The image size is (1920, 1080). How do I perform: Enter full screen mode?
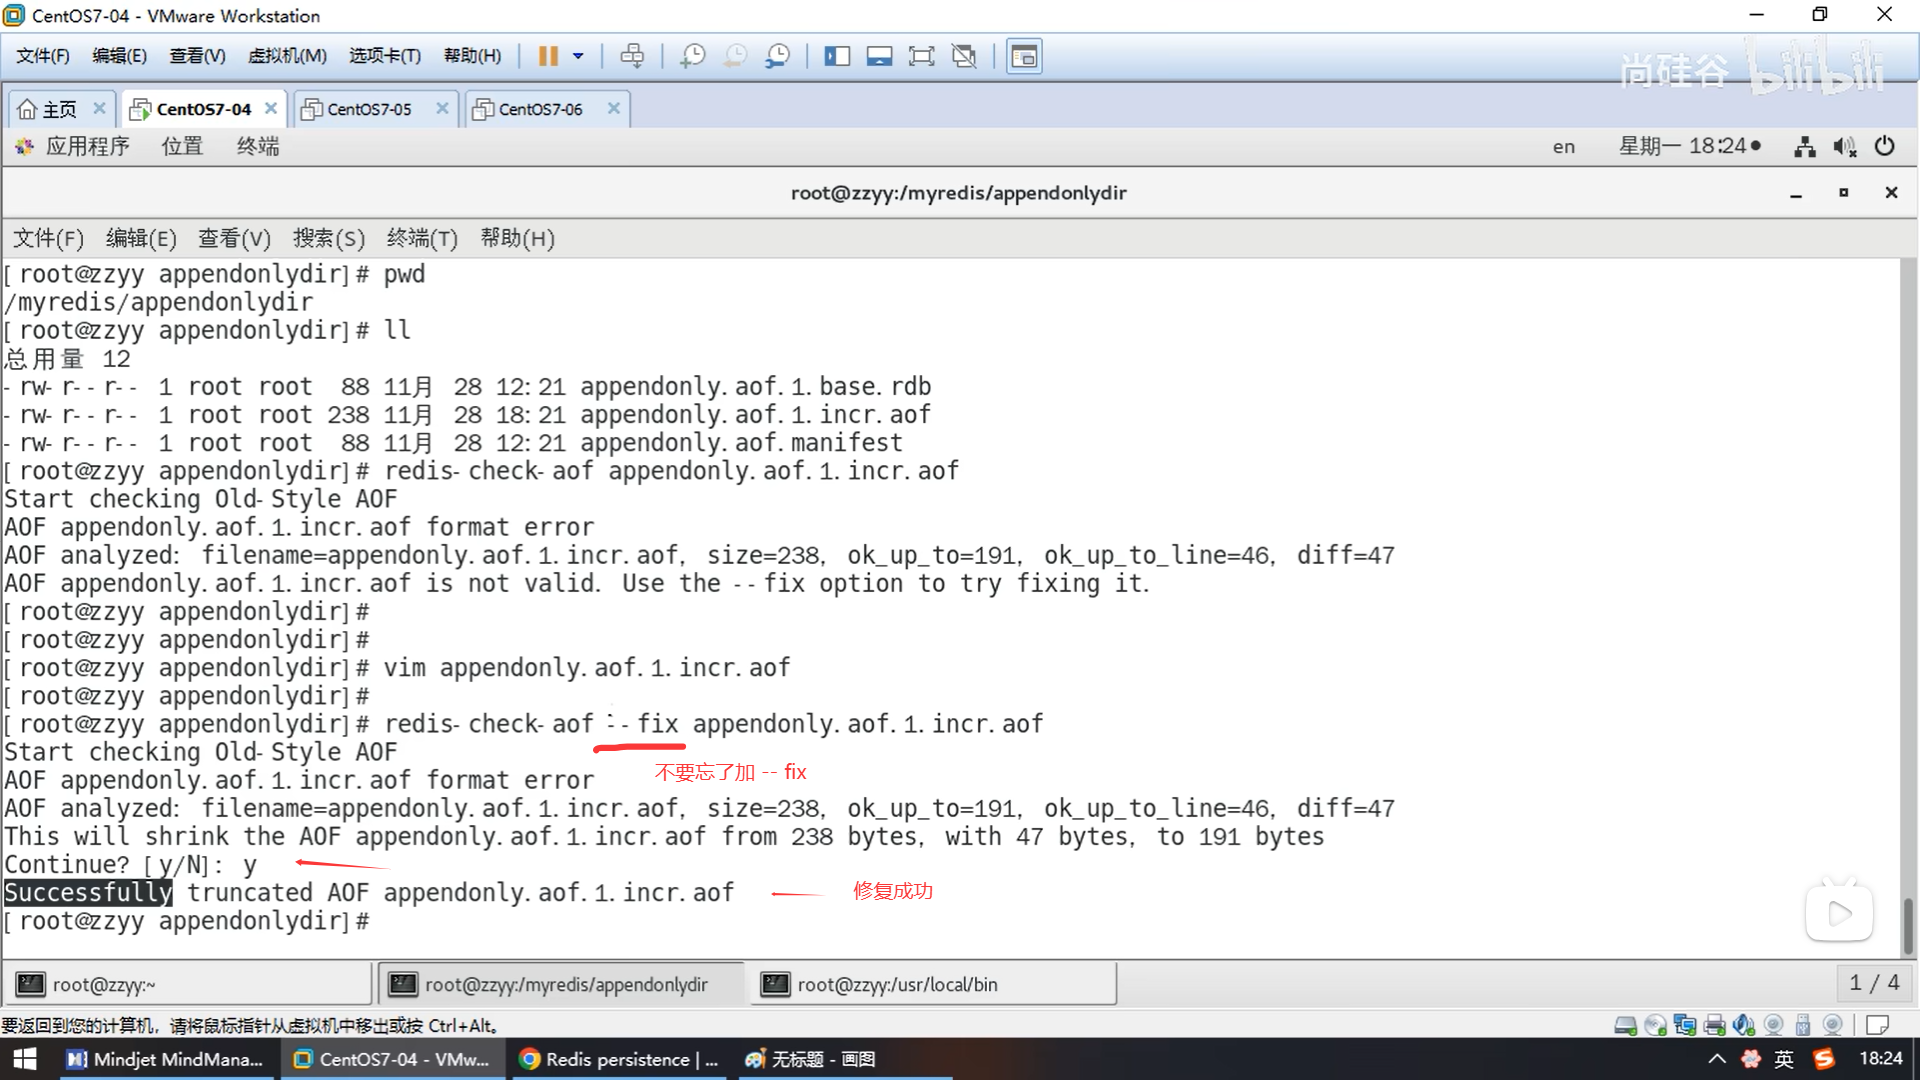point(921,56)
